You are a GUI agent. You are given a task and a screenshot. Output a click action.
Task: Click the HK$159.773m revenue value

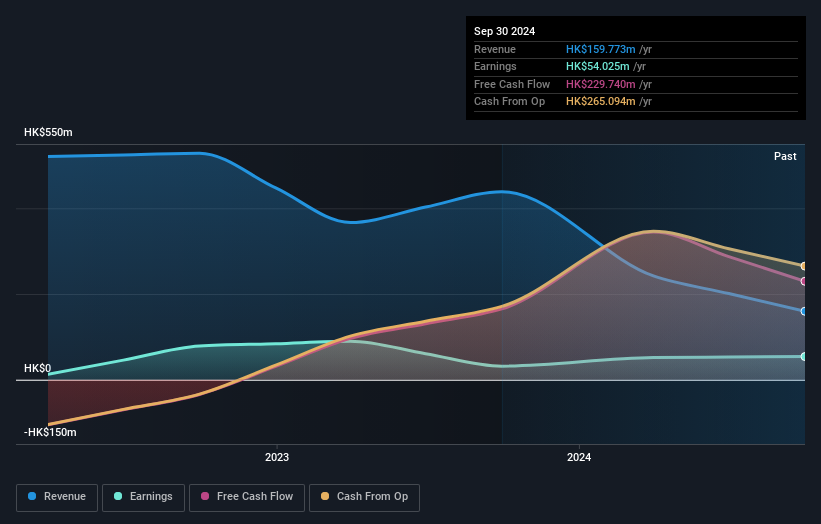[601, 49]
